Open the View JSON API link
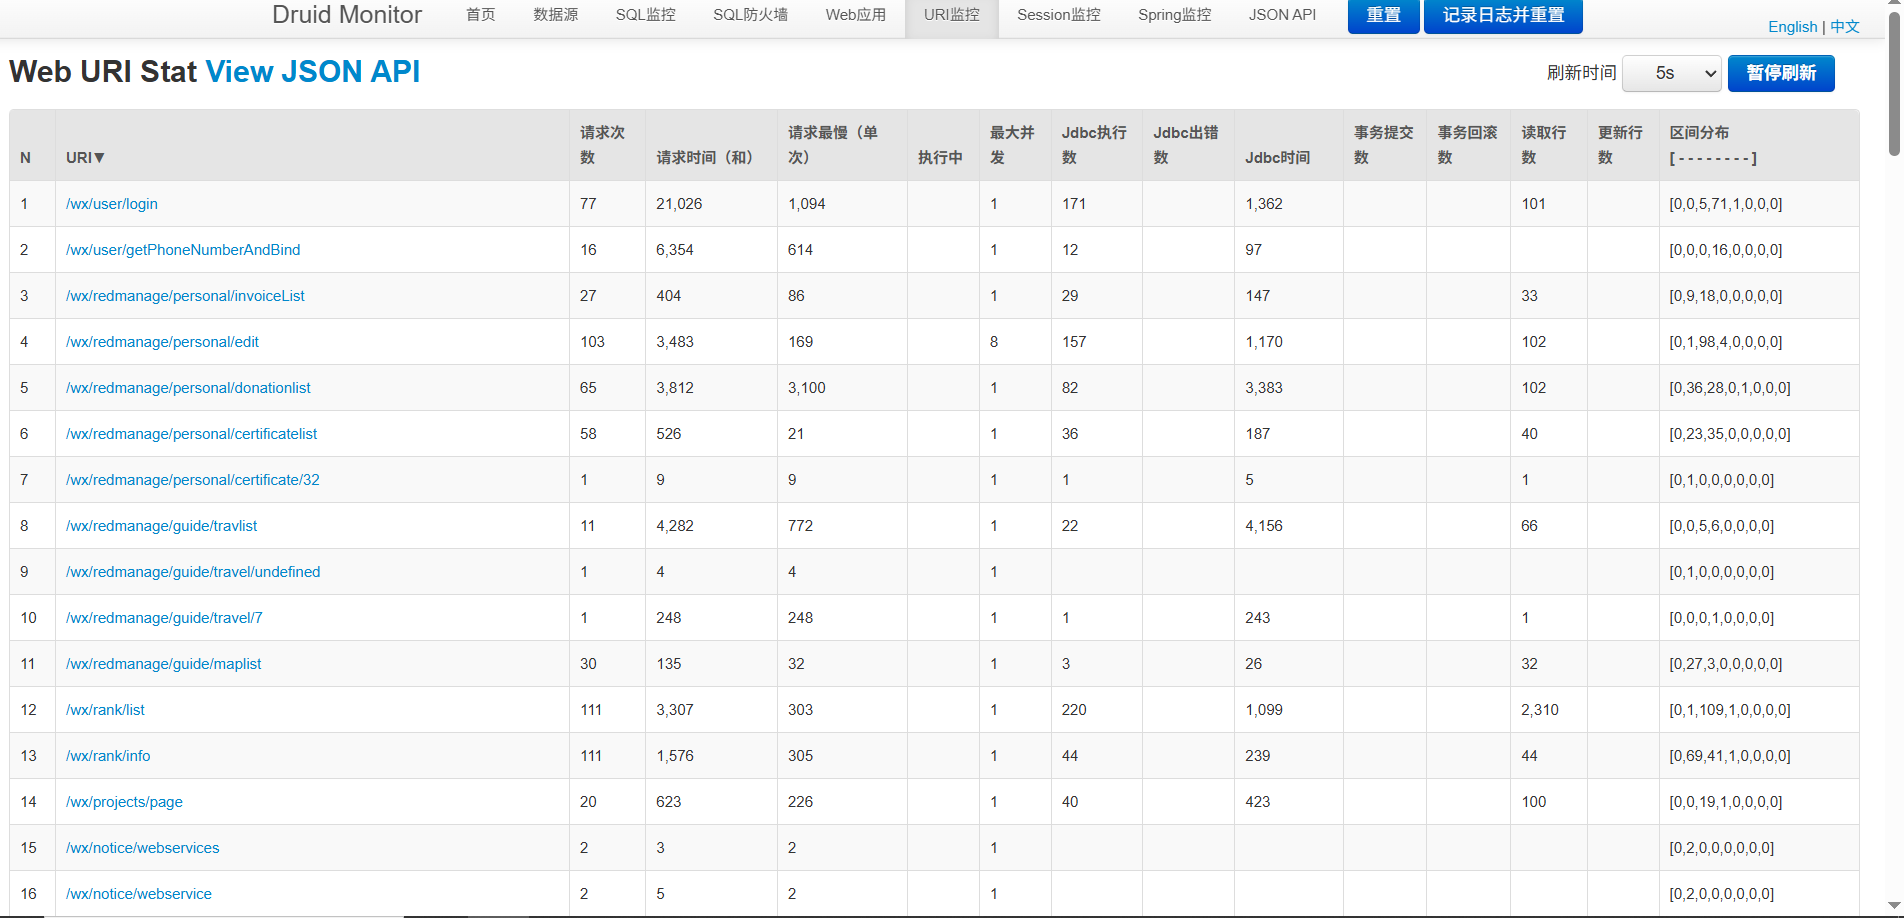Screen dimensions: 1904x918 tap(312, 72)
